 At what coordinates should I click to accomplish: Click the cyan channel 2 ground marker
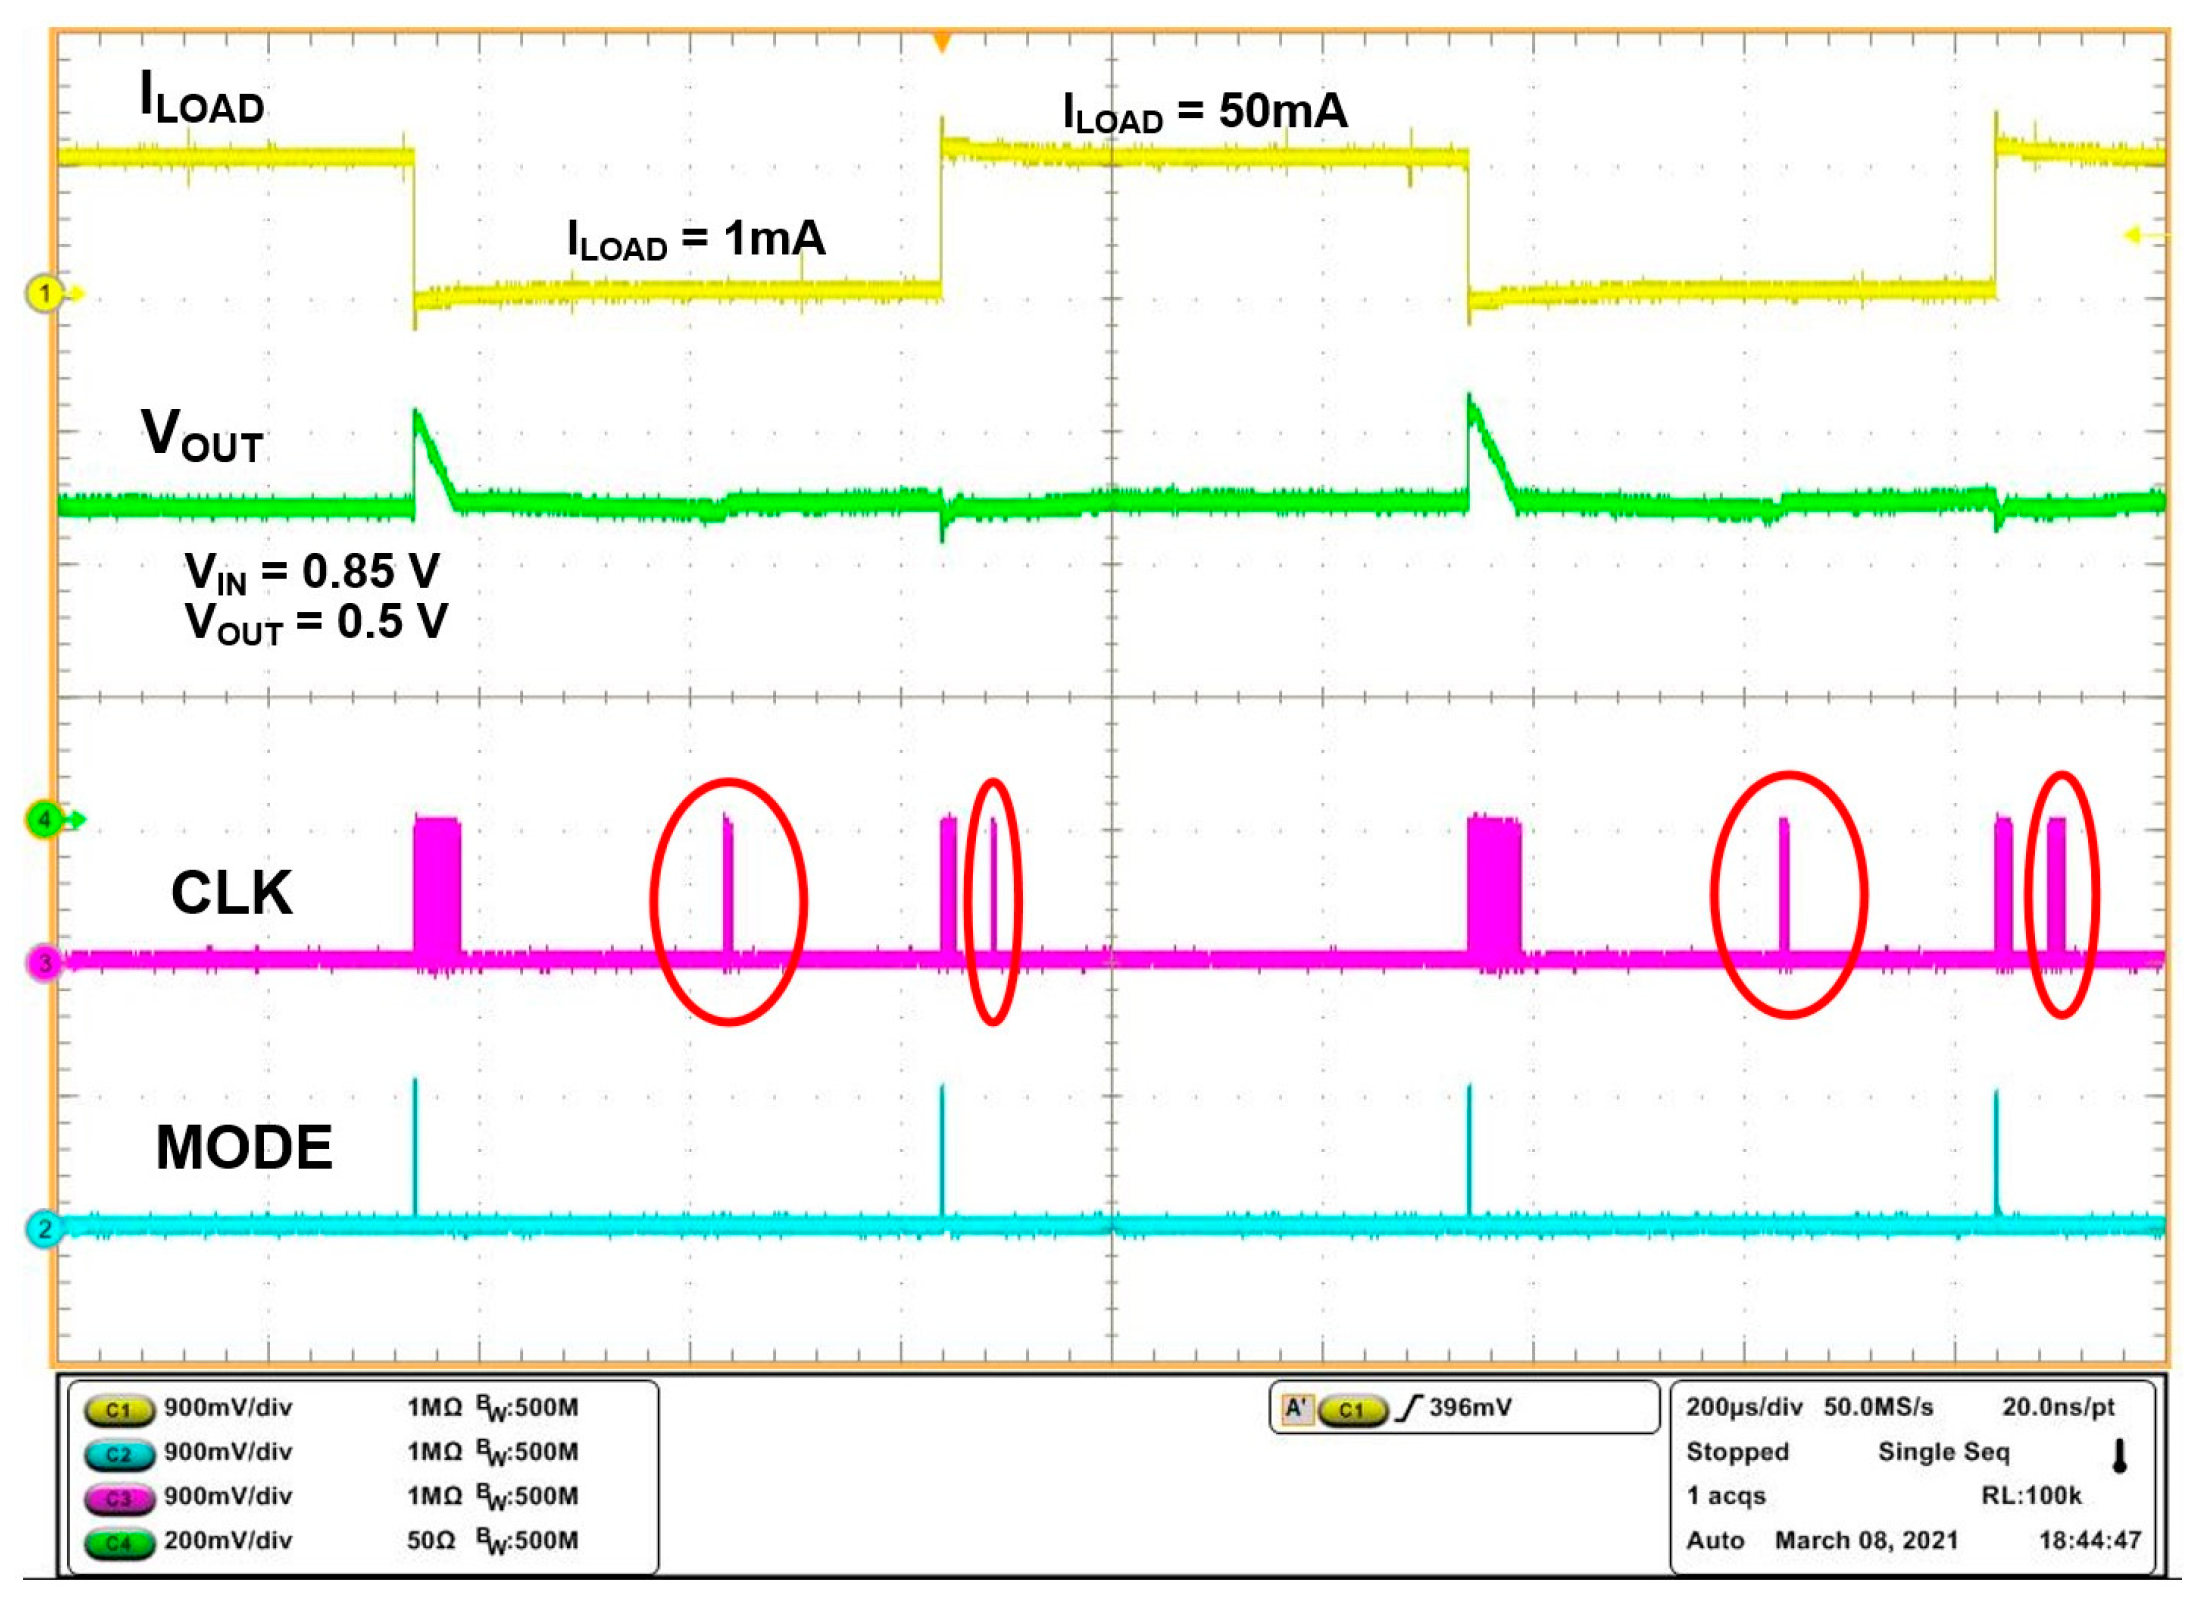tap(44, 1229)
